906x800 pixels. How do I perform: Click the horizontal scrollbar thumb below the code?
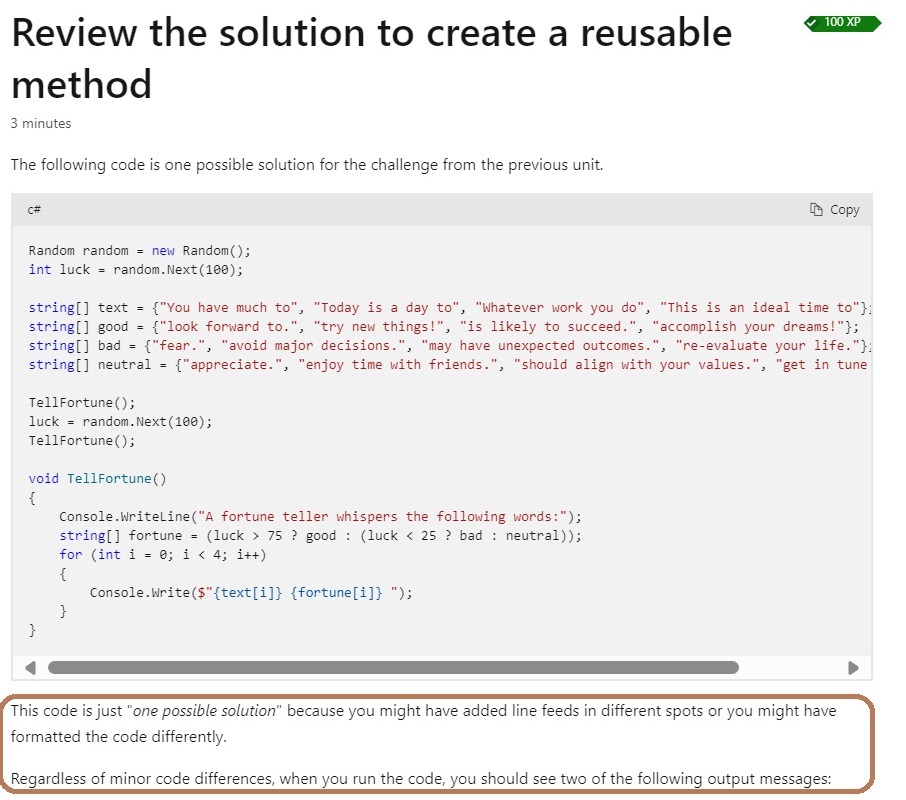(395, 666)
